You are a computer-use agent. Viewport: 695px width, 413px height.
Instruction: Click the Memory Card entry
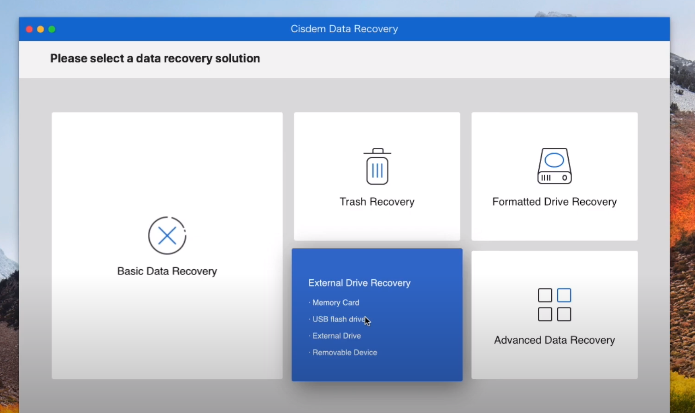(x=336, y=303)
